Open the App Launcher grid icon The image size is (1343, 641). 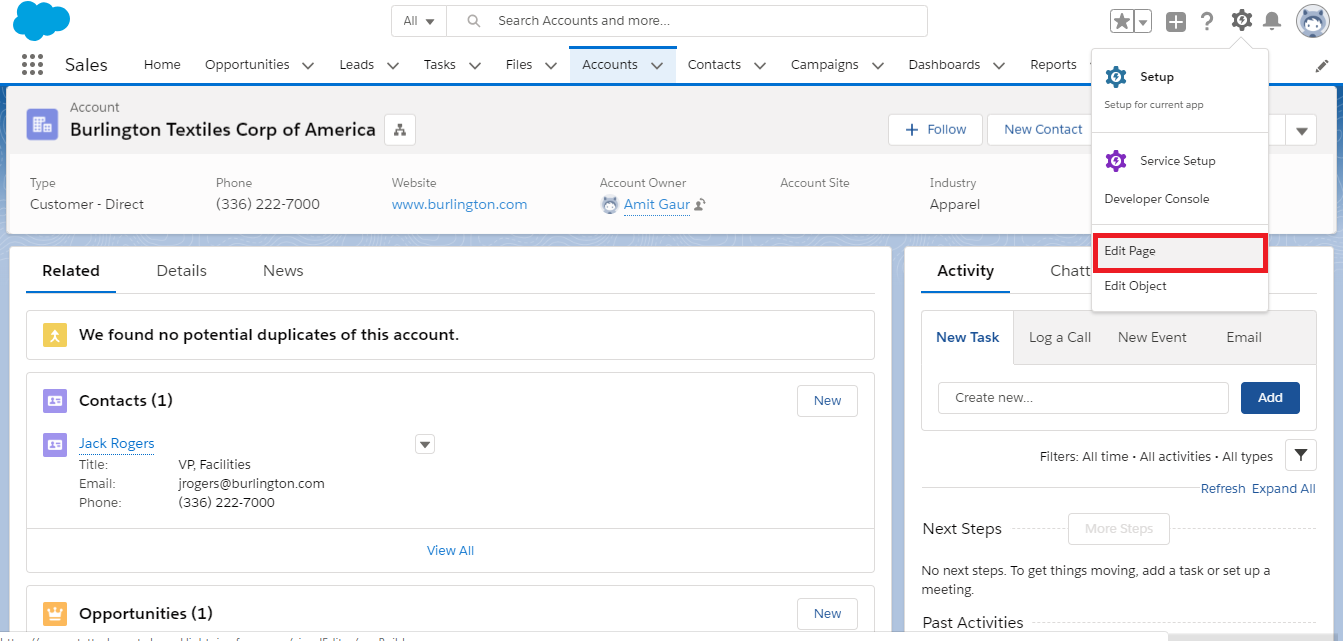coord(33,65)
